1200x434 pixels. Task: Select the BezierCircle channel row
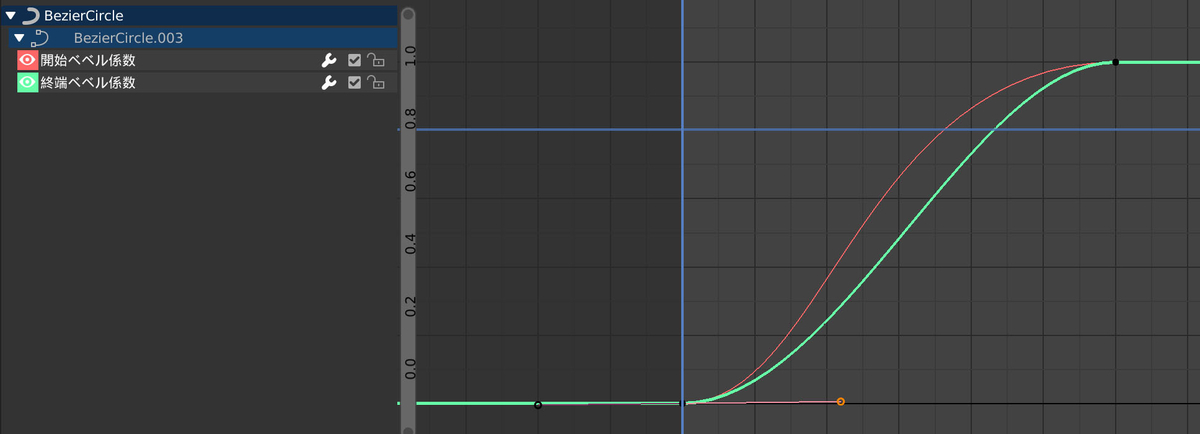(x=199, y=16)
